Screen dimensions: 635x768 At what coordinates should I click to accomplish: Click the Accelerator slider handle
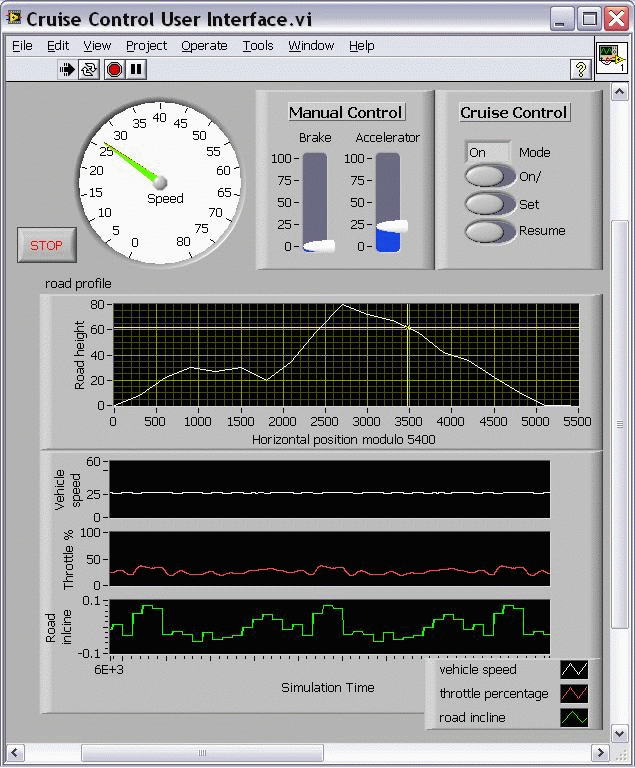click(x=390, y=226)
